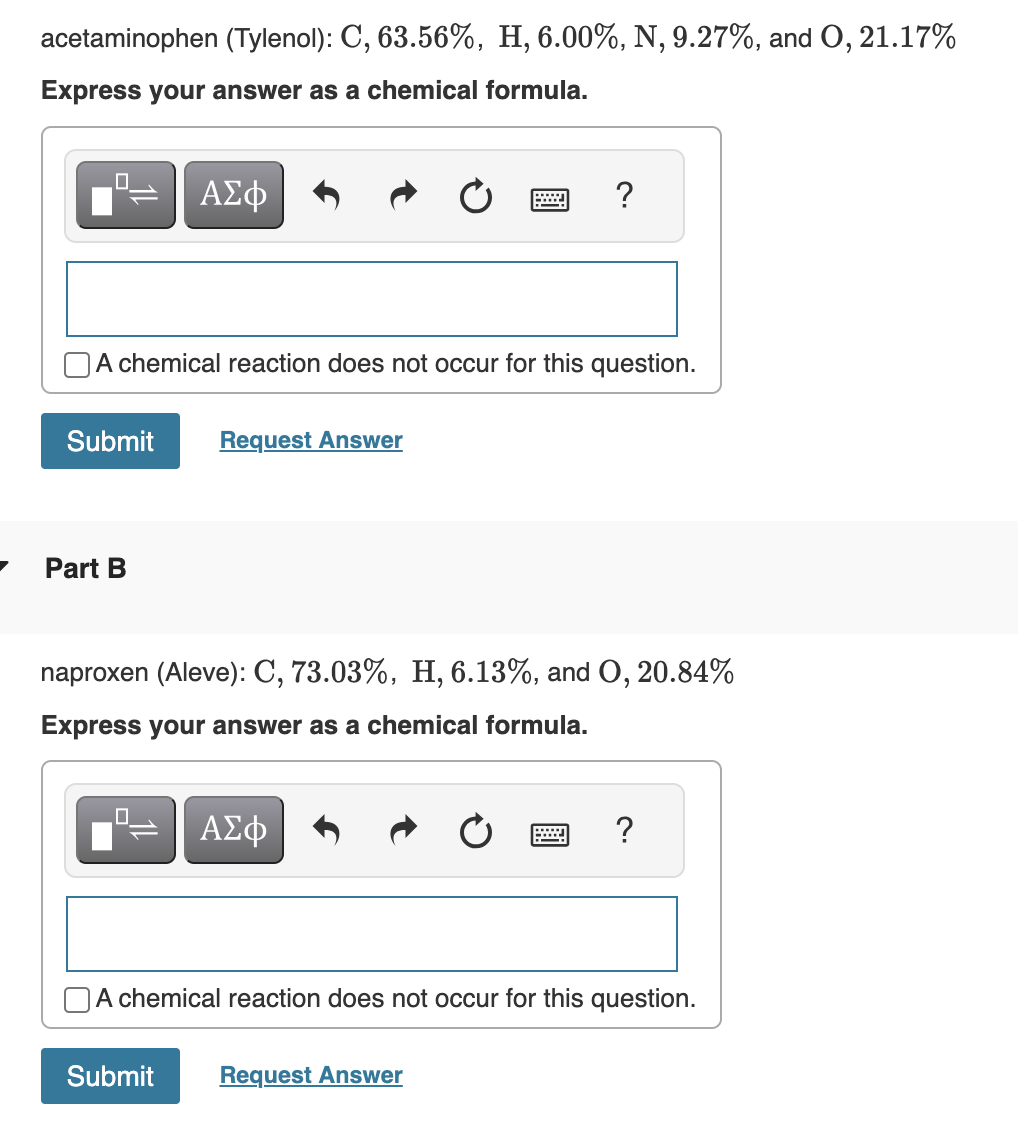Collapse the Part B section triangle

click(x=5, y=565)
